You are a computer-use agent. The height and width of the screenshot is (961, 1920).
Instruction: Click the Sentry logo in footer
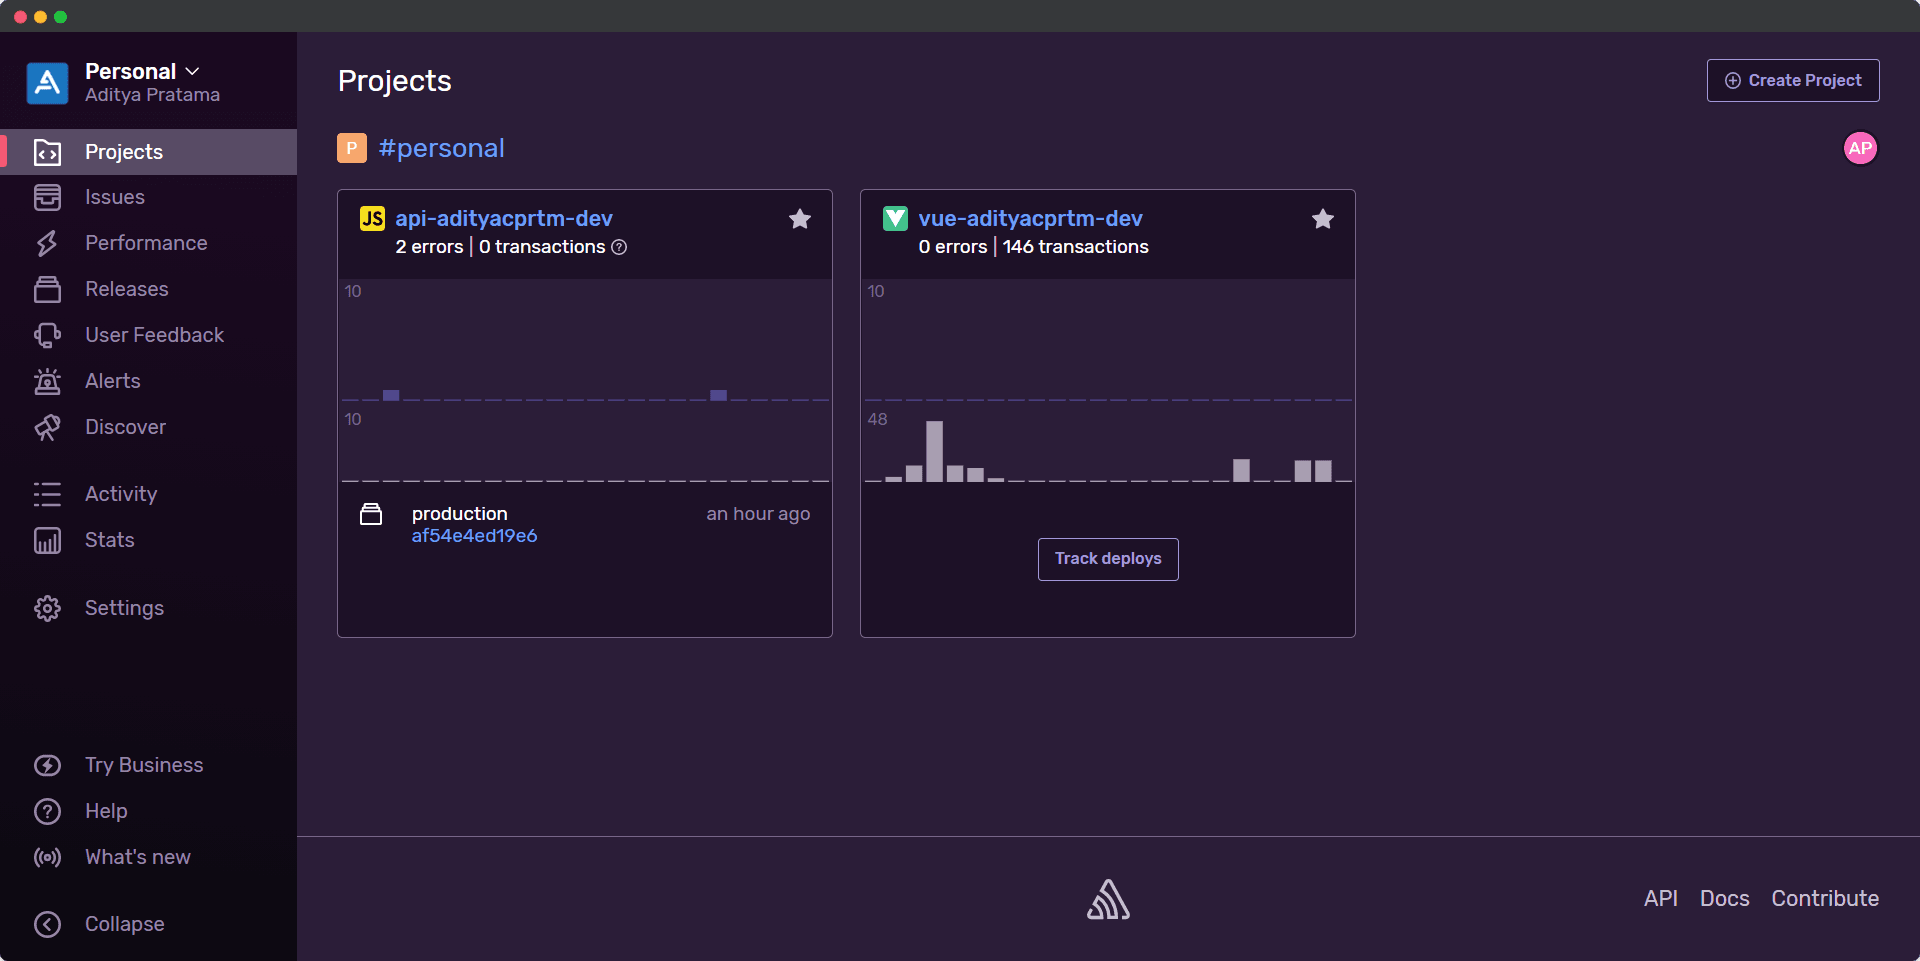[x=1108, y=899]
